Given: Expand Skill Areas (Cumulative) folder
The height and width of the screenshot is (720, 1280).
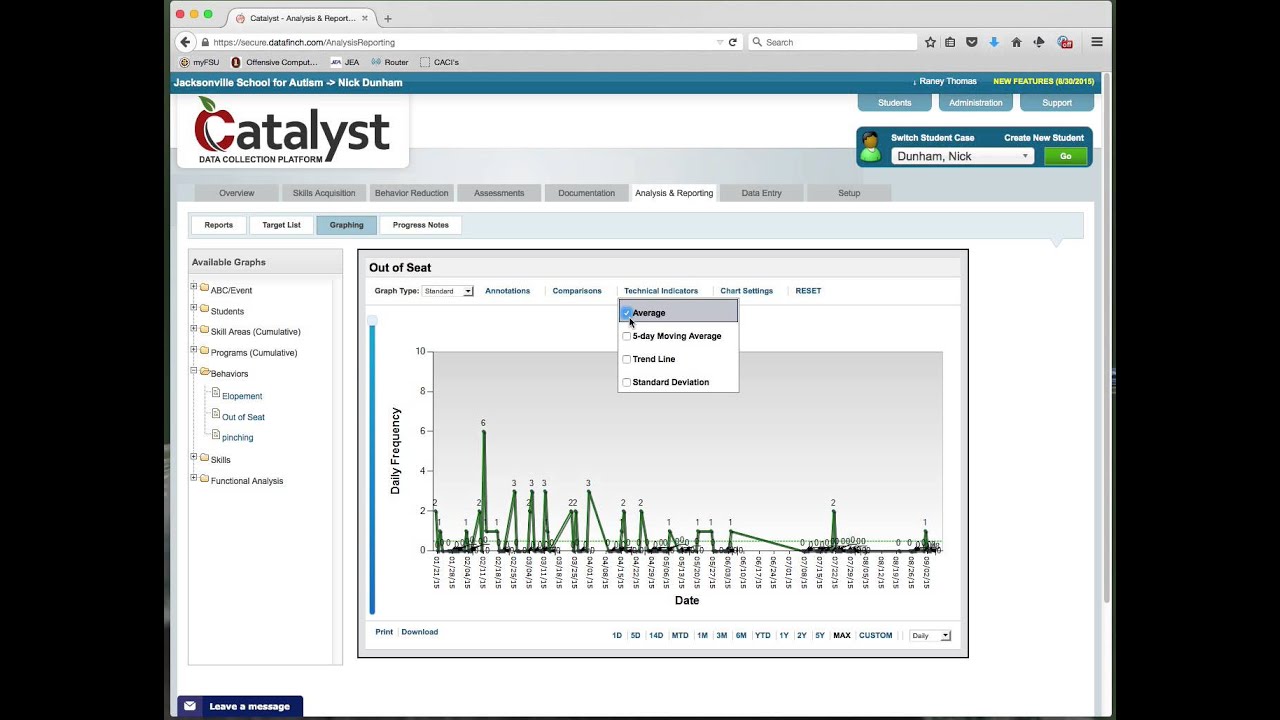Looking at the screenshot, I should point(194,329).
